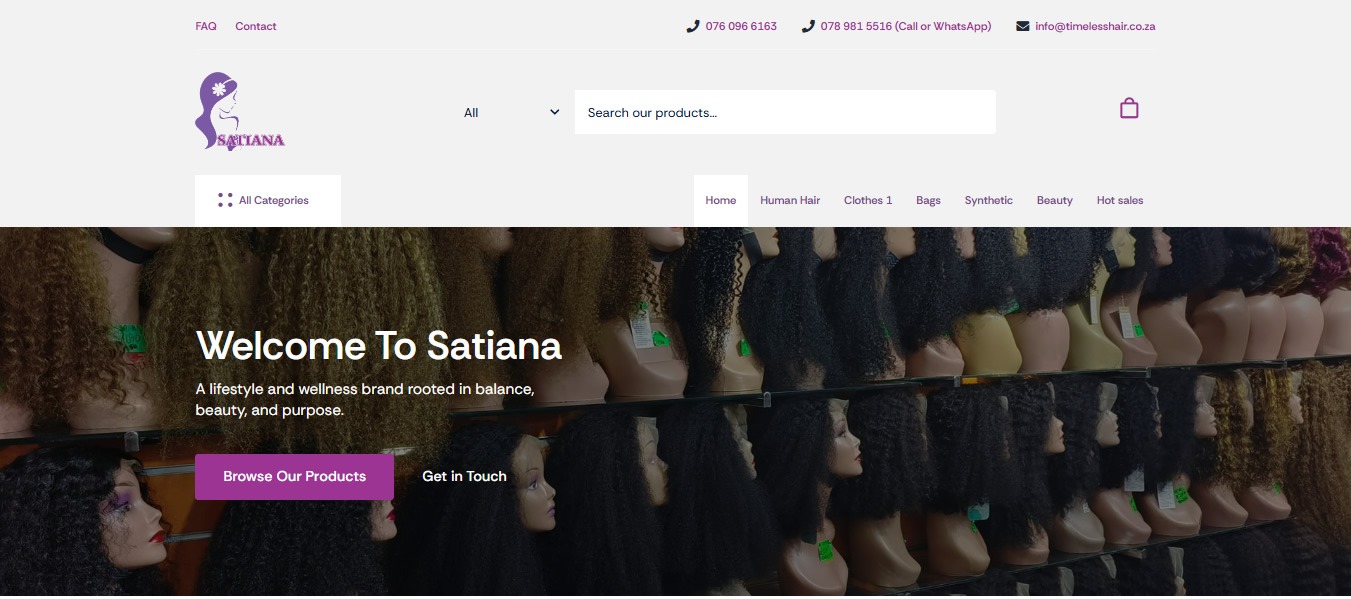
Task: Visit the Hot sales section
Action: point(1119,200)
